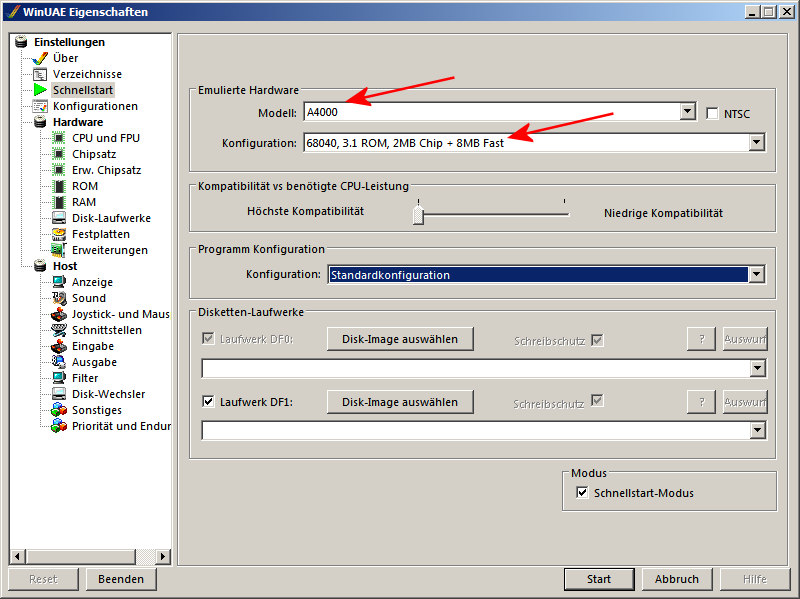Click the Sound speaker icon
This screenshot has height=599, width=800.
[x=59, y=298]
